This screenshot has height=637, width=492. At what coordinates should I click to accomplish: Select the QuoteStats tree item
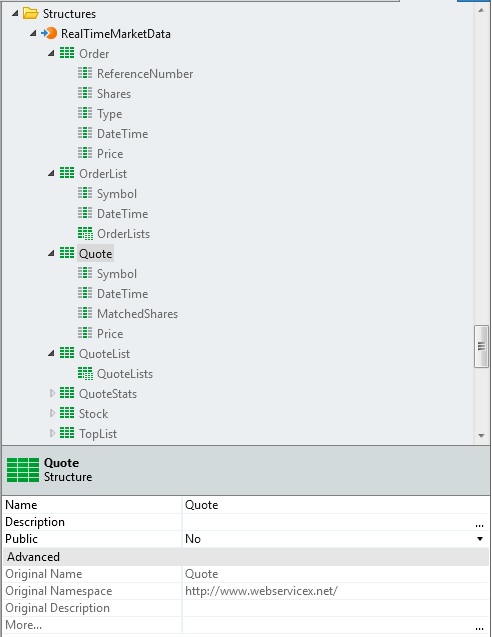pos(108,394)
